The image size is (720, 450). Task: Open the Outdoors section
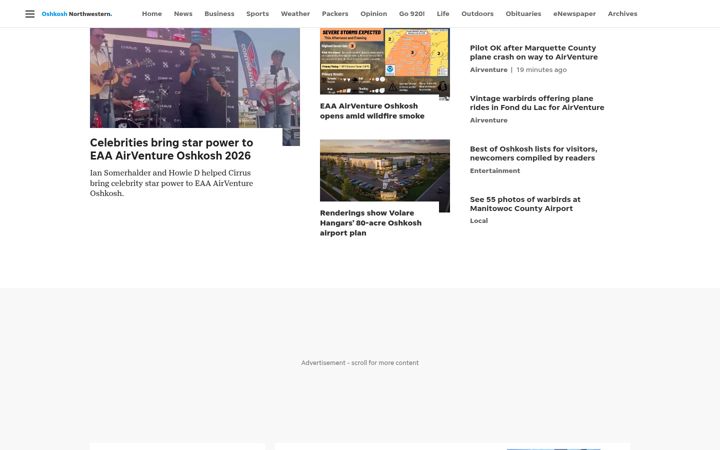[477, 14]
